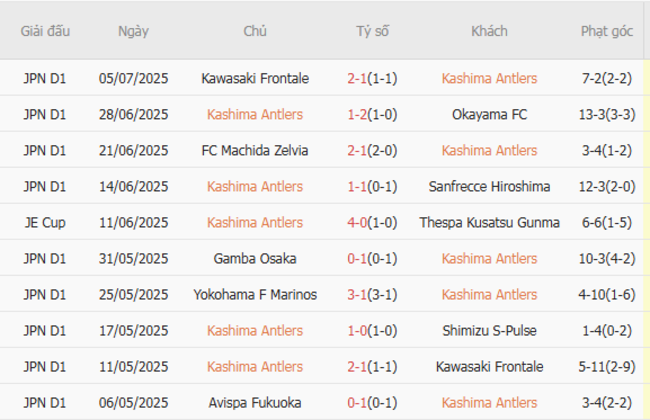Click Thespa Kusatsu Gunma team link
This screenshot has height=420, width=650.
pyautogui.click(x=489, y=222)
